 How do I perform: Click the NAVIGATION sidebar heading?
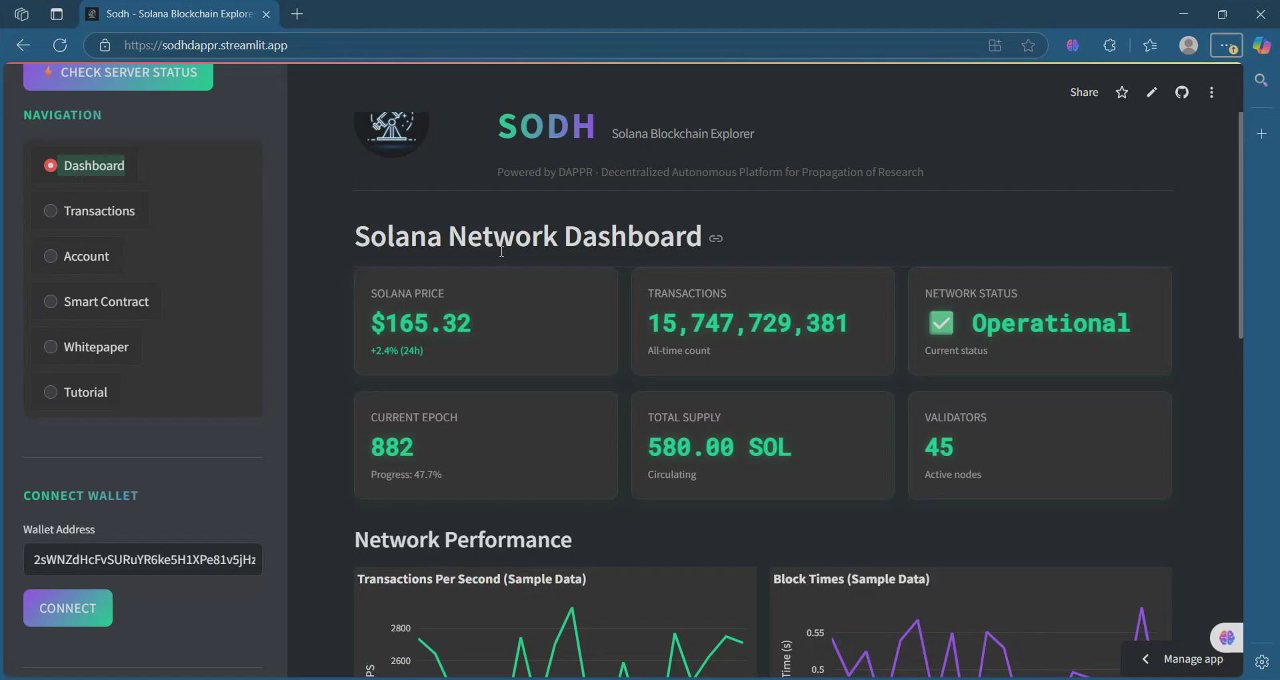click(x=62, y=115)
